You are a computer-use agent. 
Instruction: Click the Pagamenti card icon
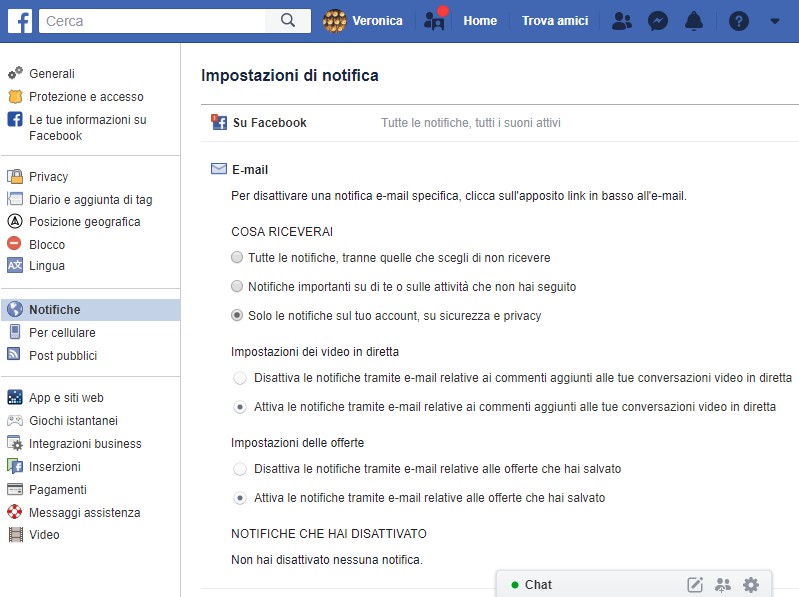[15, 489]
